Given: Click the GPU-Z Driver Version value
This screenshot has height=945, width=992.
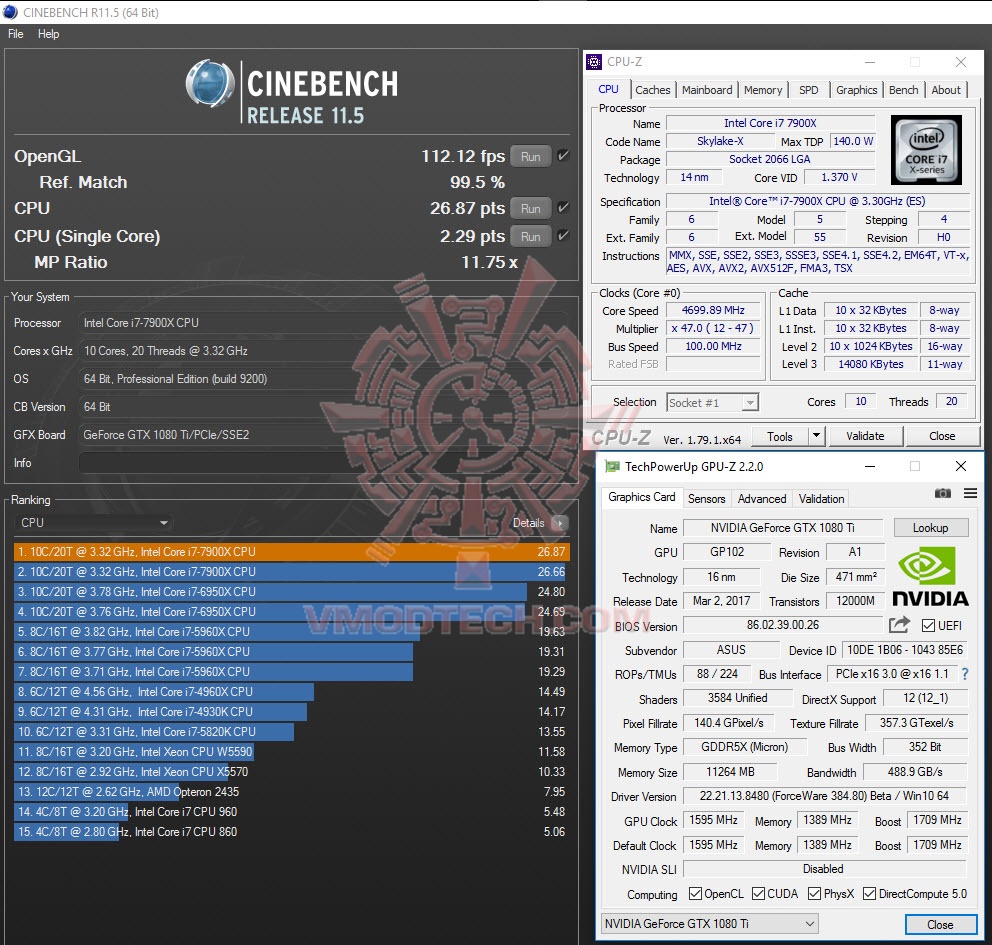Looking at the screenshot, I should tap(824, 796).
